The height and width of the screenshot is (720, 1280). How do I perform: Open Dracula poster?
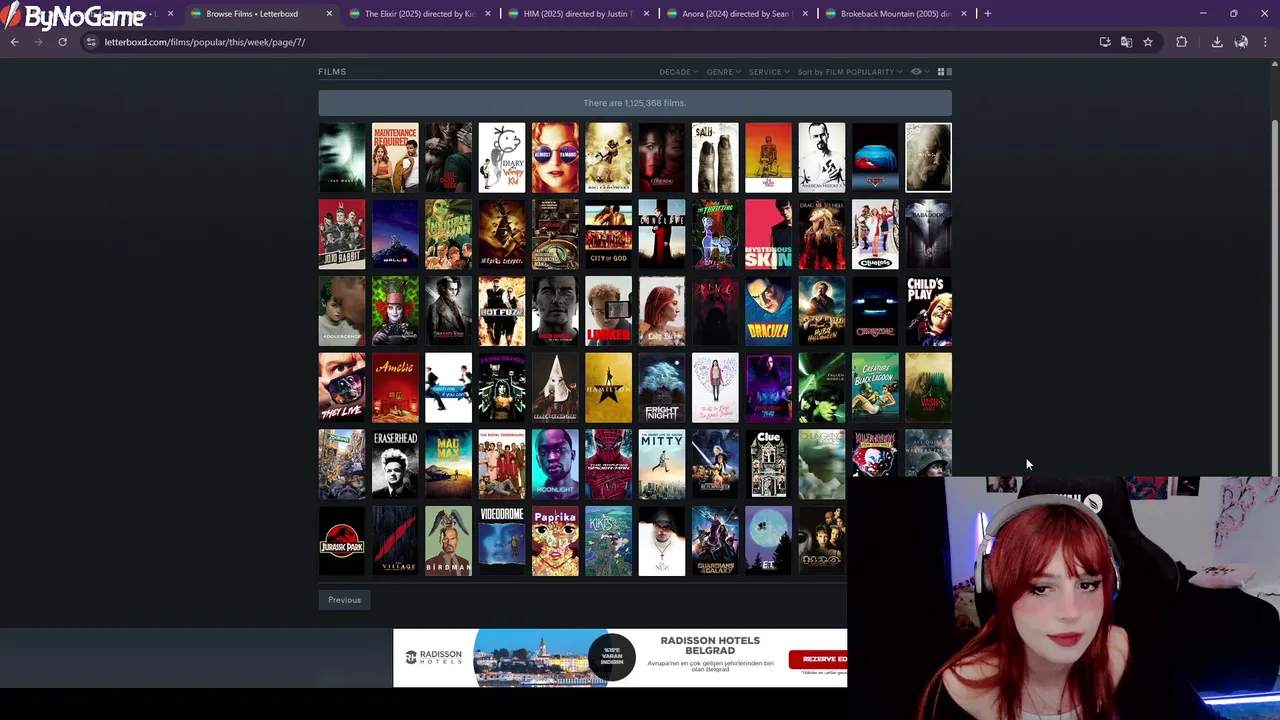click(x=768, y=311)
